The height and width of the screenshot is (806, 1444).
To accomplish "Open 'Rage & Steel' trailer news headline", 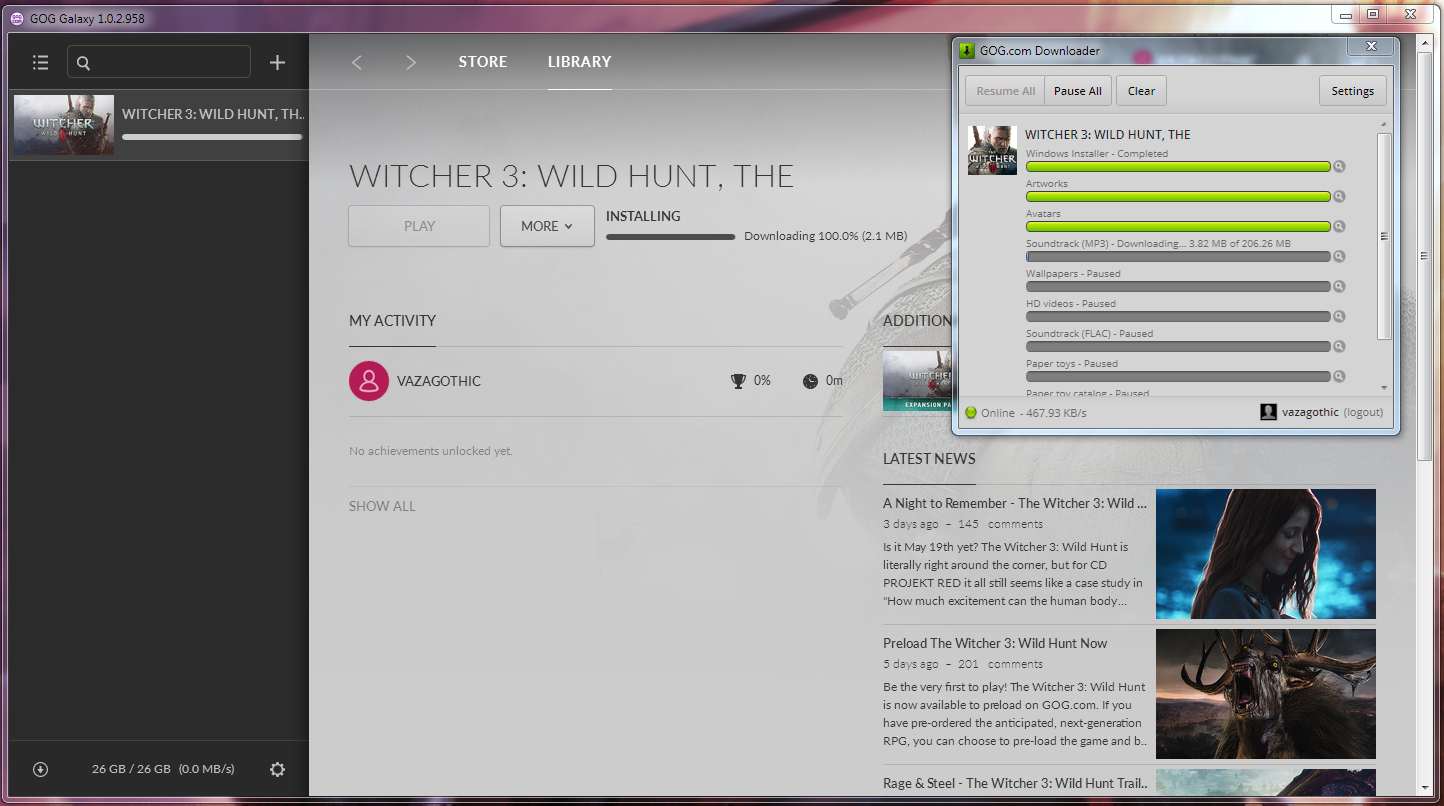I will 1014,783.
